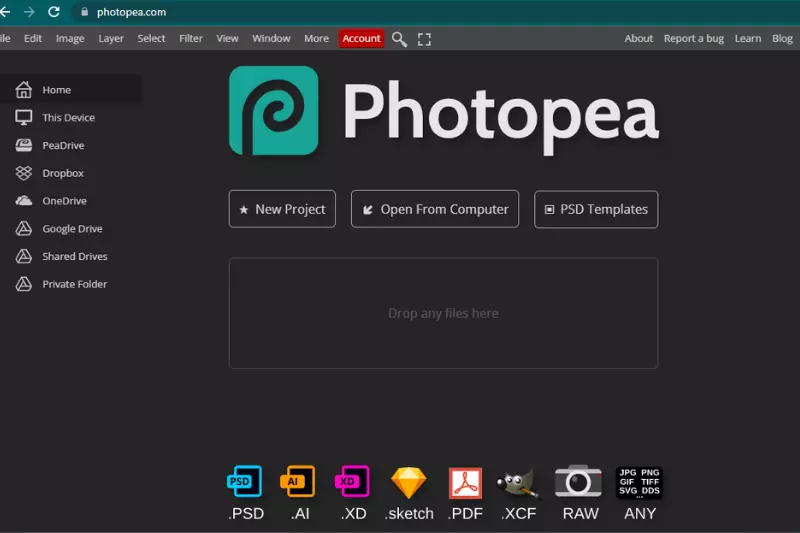Open the search magnifier icon
This screenshot has width=800, height=533.
(399, 39)
